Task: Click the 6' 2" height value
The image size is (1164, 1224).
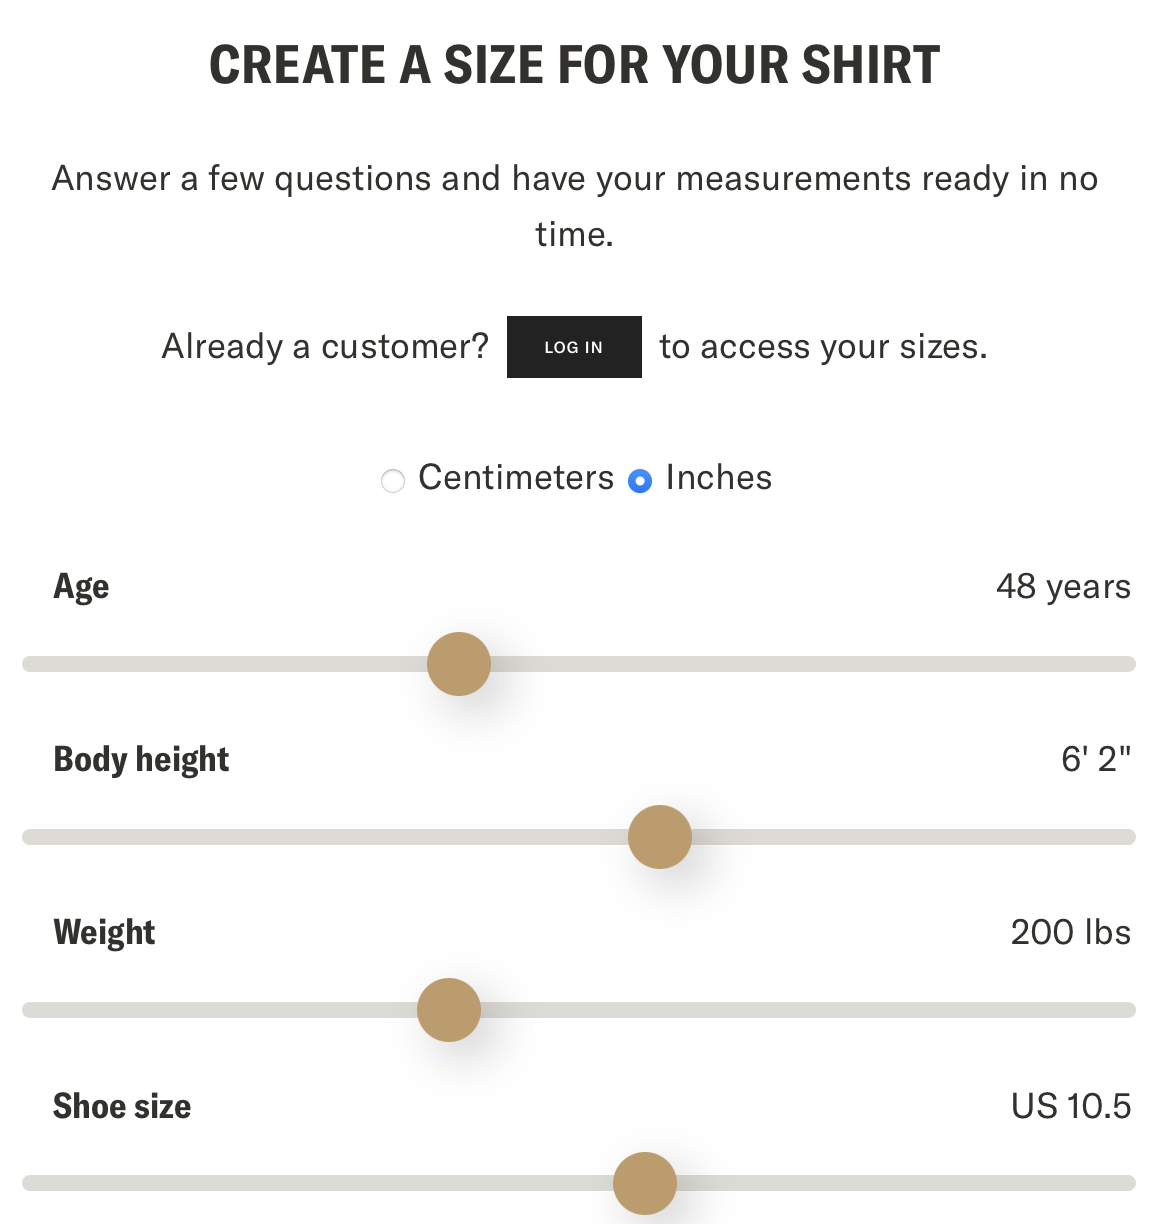Action: point(1096,760)
